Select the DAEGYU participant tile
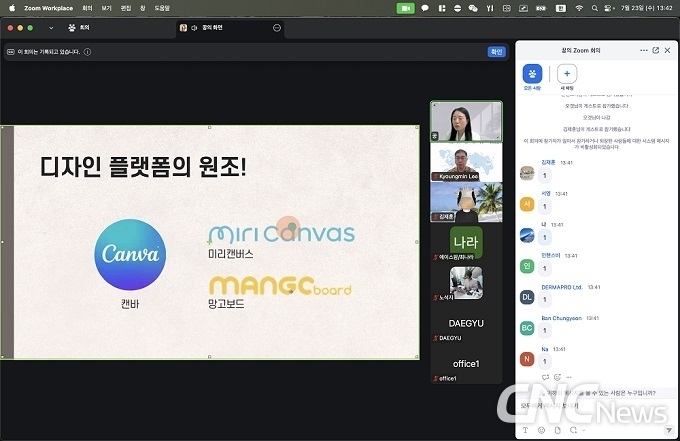The image size is (680, 441). (466, 323)
